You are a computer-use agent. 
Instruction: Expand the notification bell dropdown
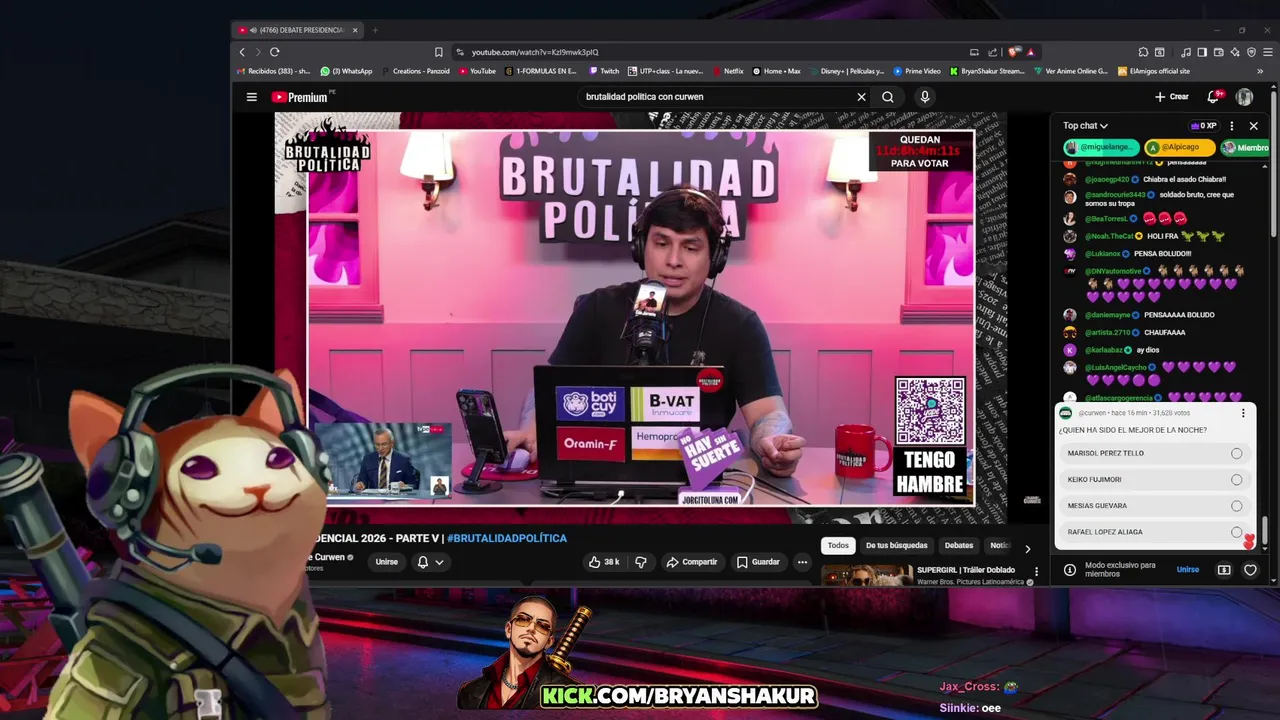coord(430,562)
